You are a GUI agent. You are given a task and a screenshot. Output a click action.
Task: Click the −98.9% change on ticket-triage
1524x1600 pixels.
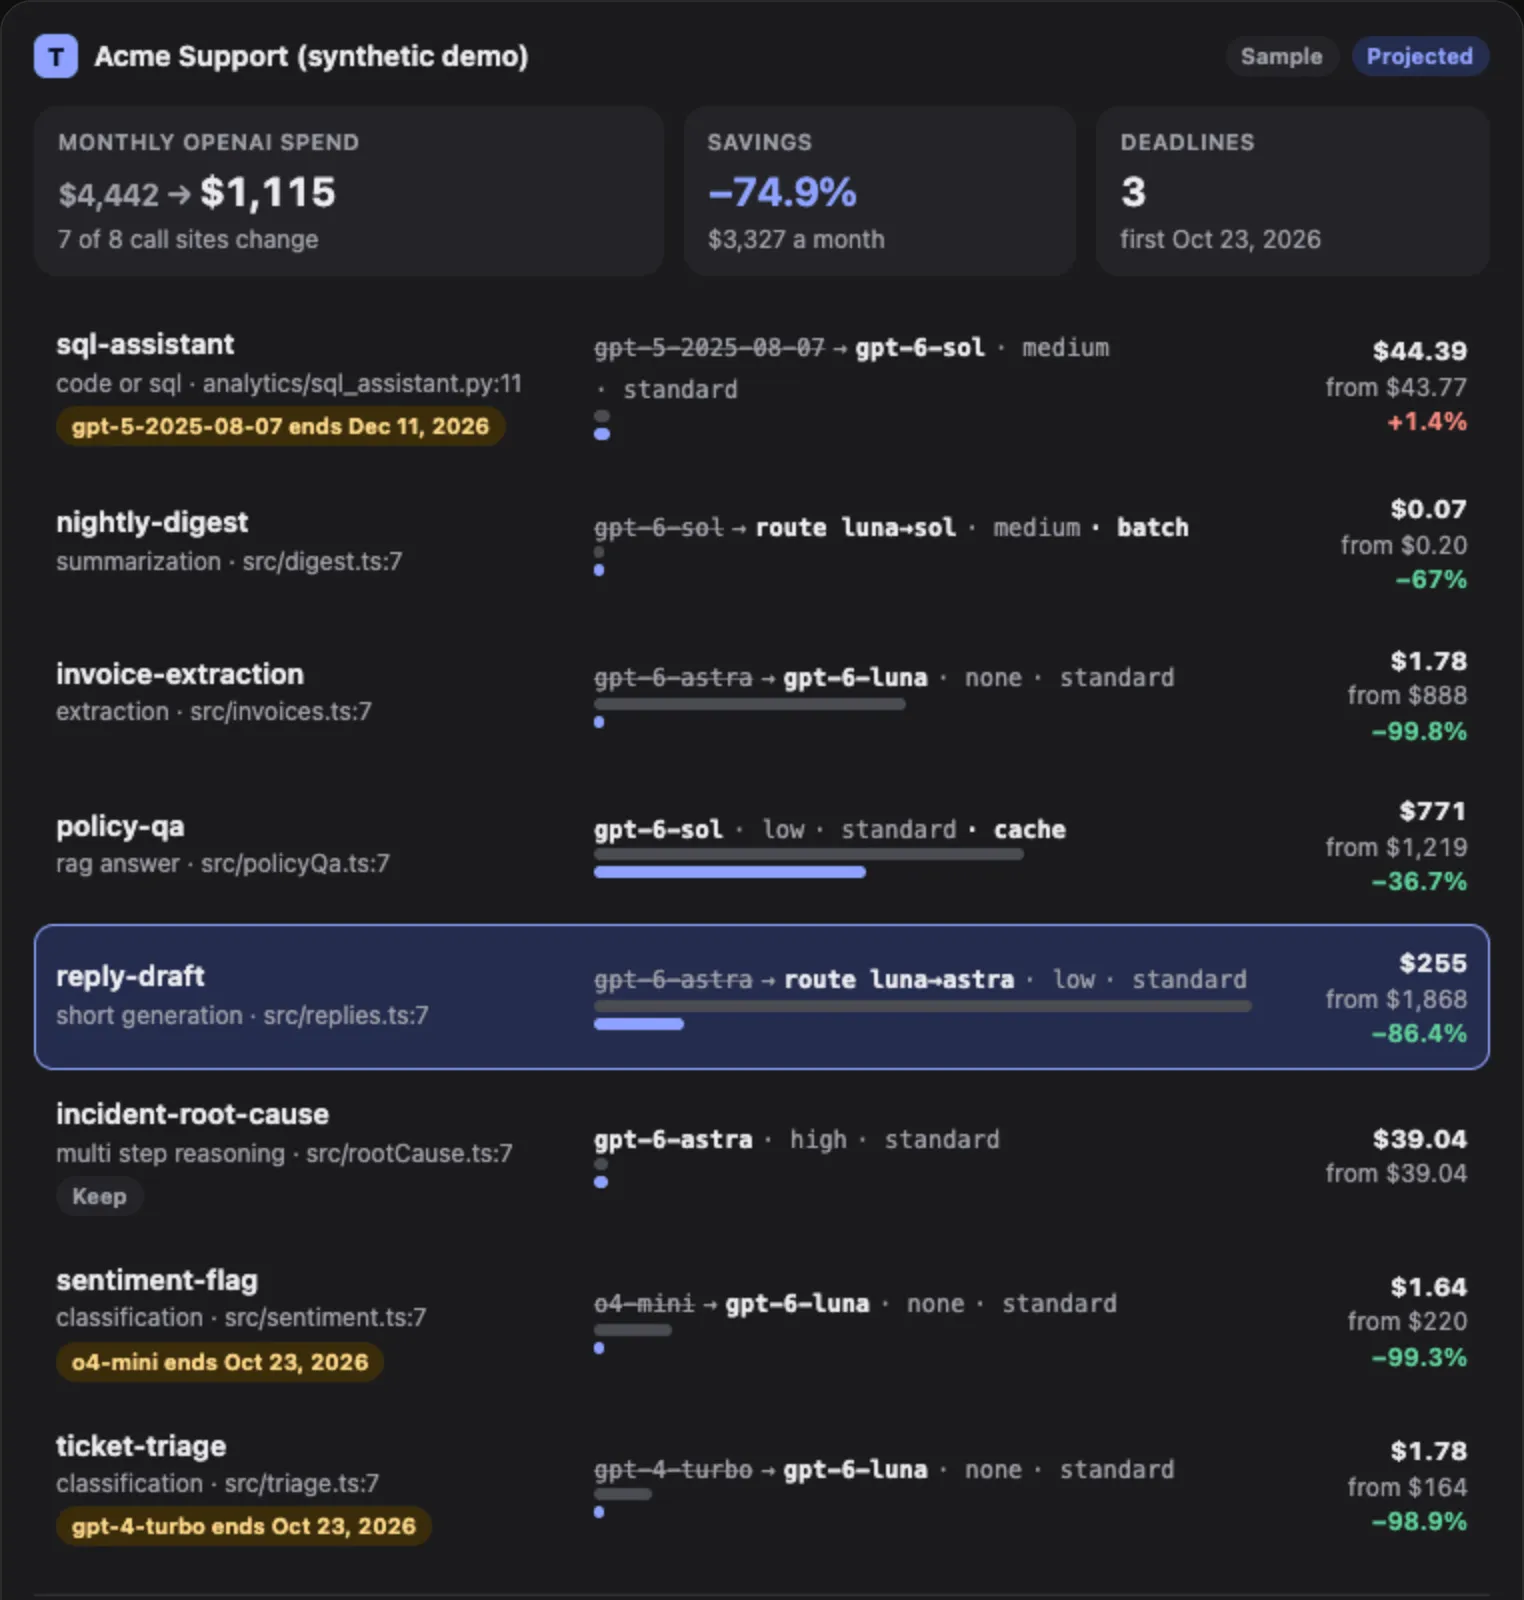(1419, 1522)
